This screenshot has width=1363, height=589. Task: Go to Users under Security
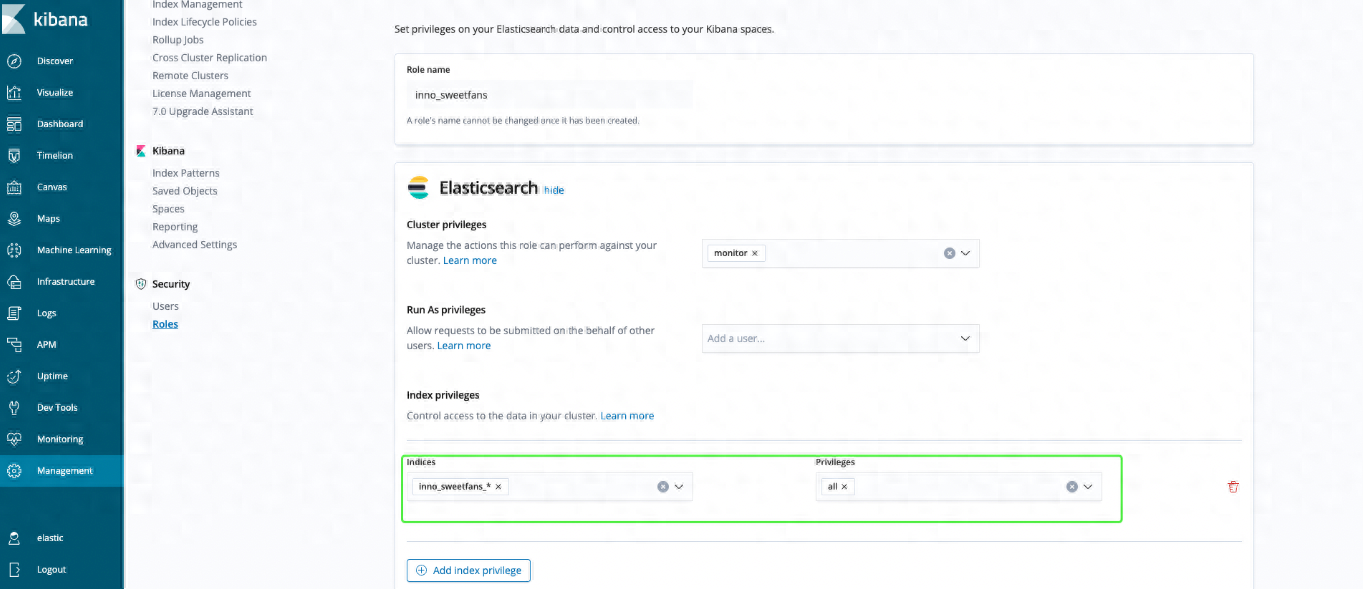[x=166, y=306]
